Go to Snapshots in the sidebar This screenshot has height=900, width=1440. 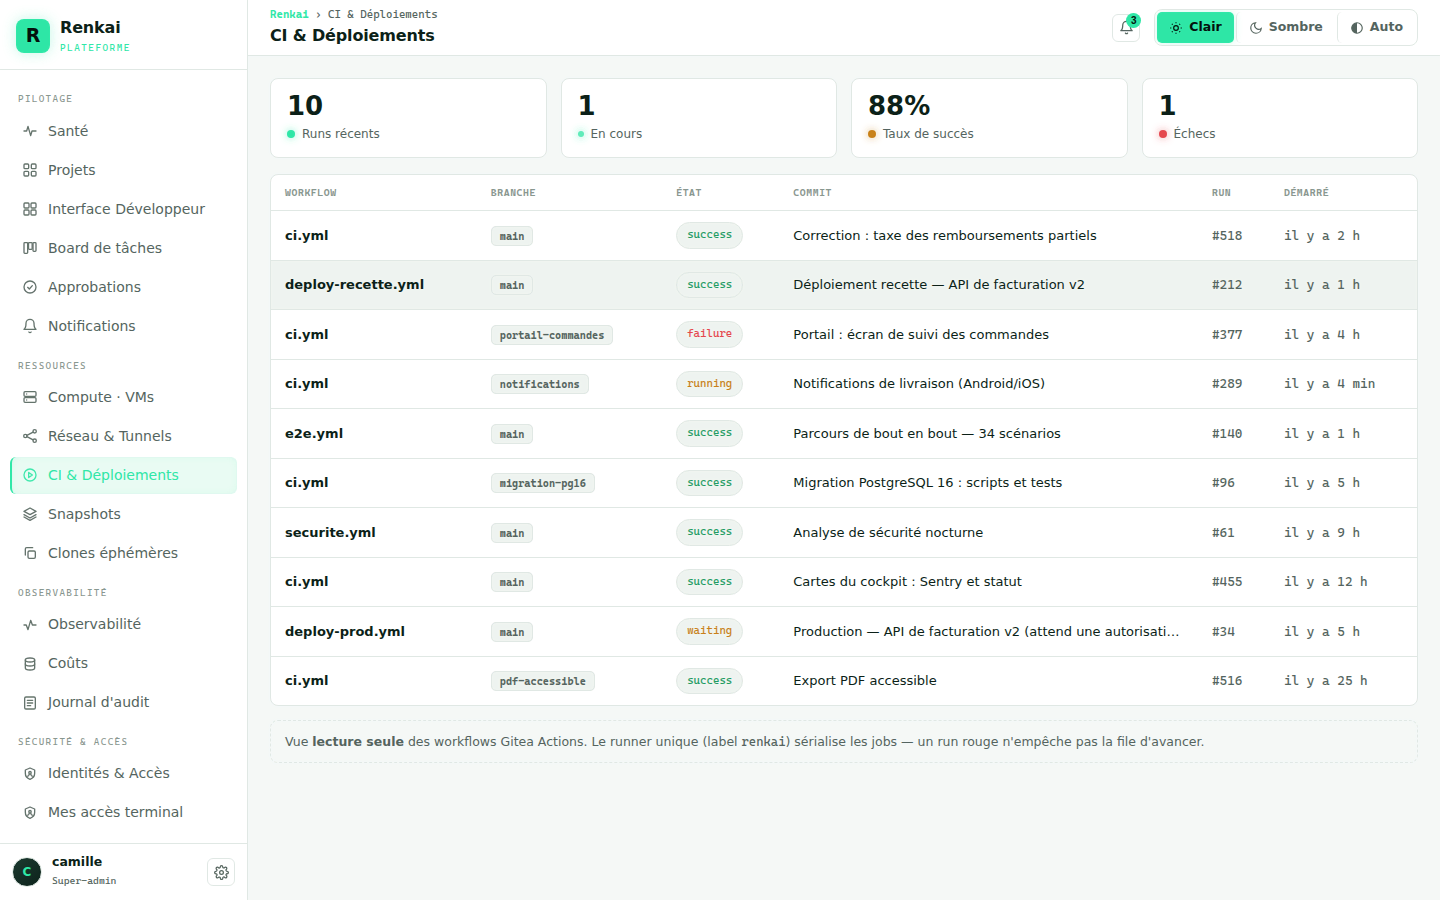click(x=123, y=514)
